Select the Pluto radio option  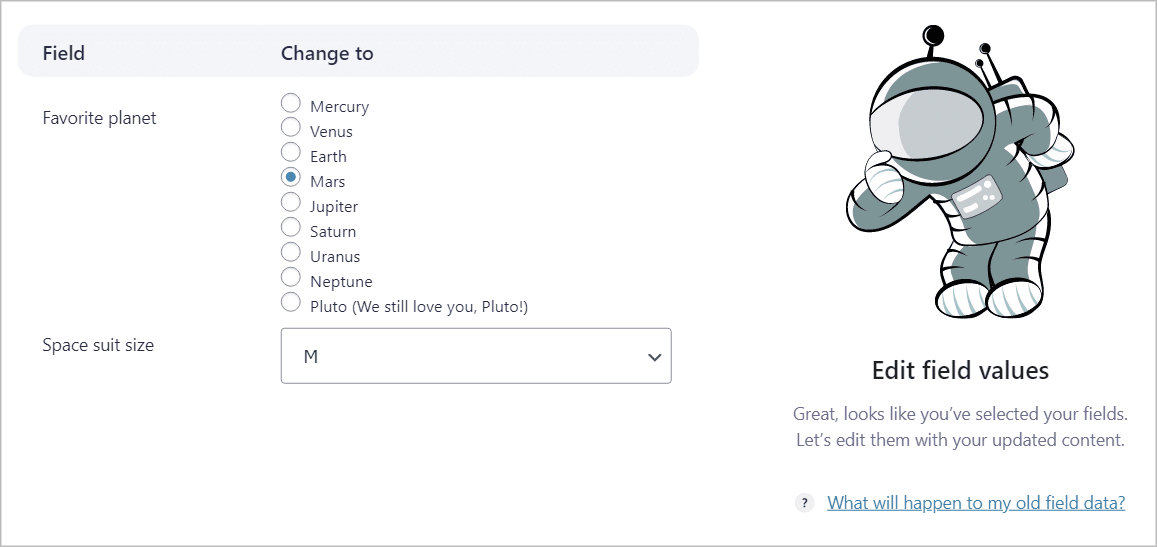click(x=291, y=302)
